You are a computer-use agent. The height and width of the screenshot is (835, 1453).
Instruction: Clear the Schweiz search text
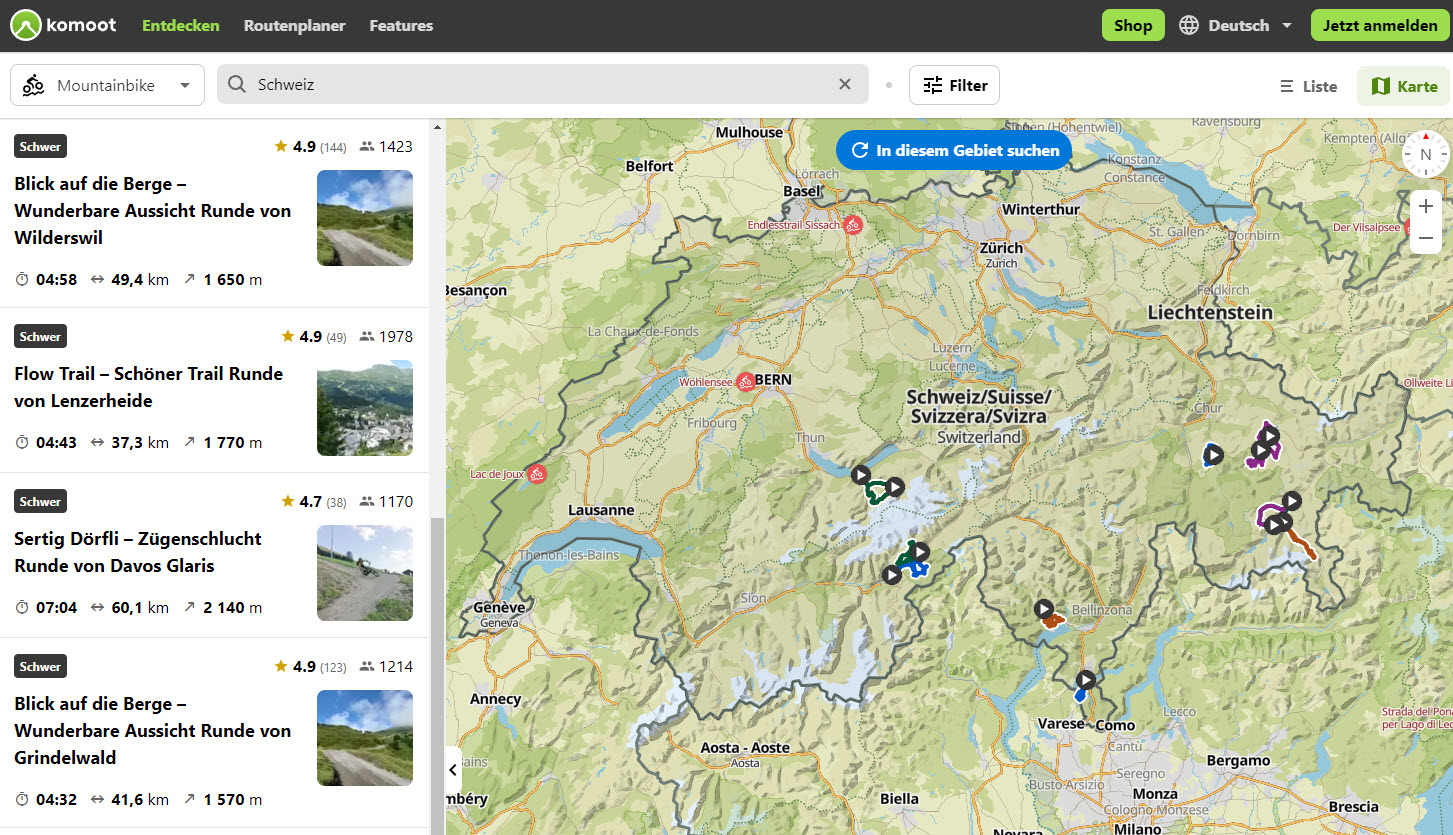(845, 85)
